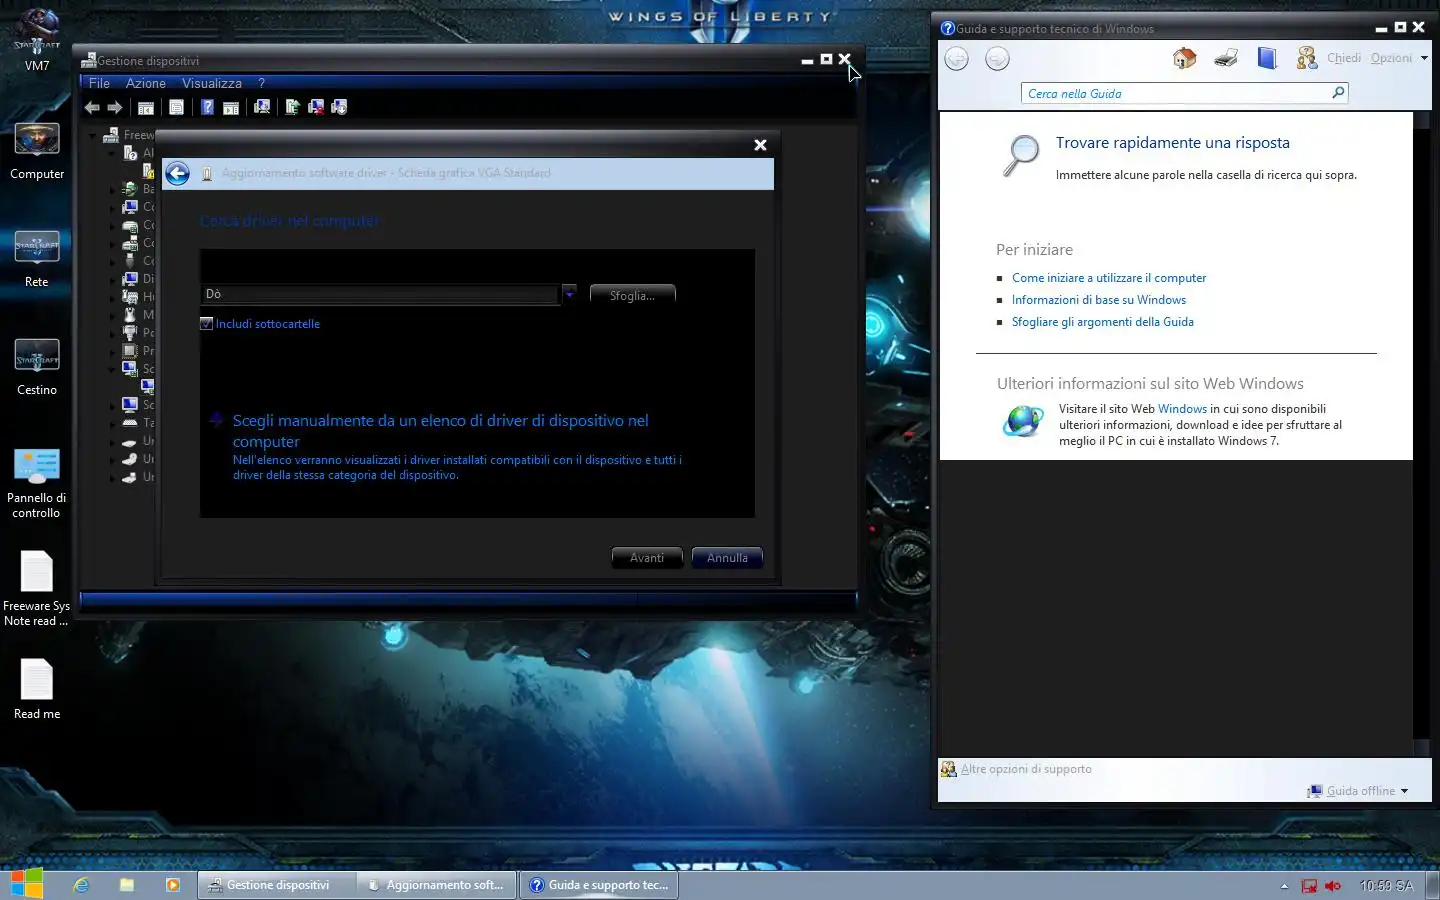Click update driver software toolbar icon

[x=292, y=107]
